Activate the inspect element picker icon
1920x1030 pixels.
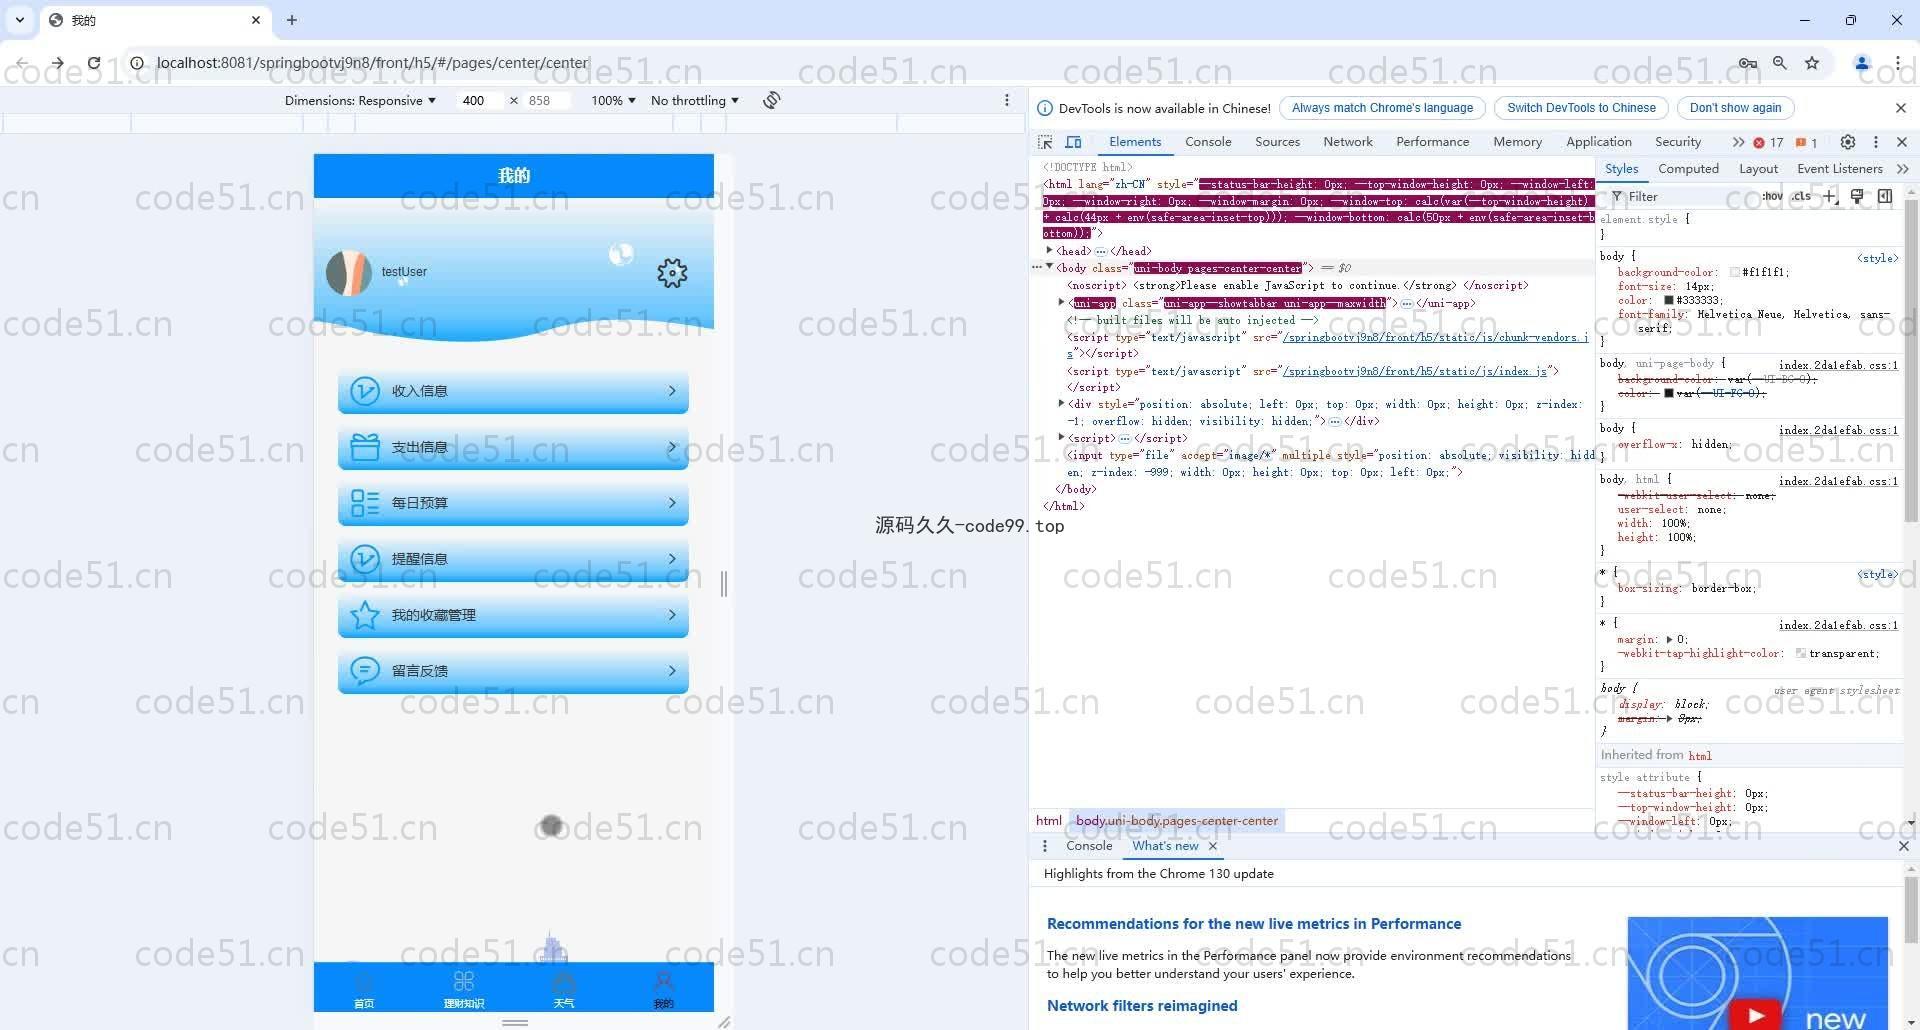1045,142
